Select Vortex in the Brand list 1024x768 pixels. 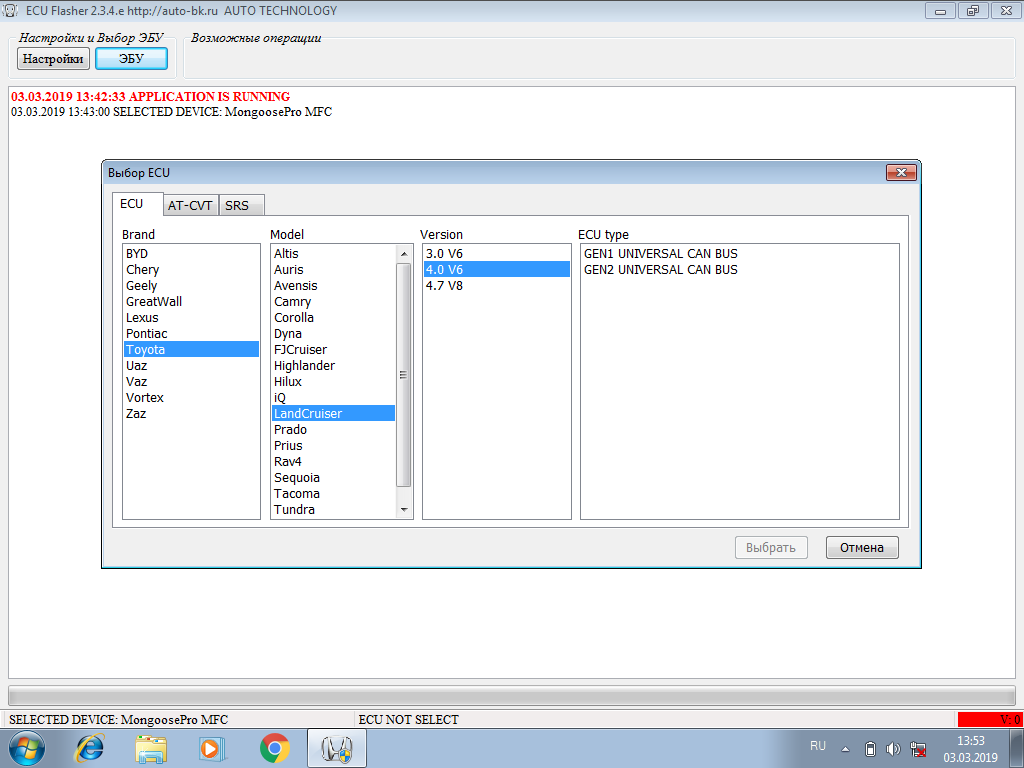pyautogui.click(x=191, y=398)
